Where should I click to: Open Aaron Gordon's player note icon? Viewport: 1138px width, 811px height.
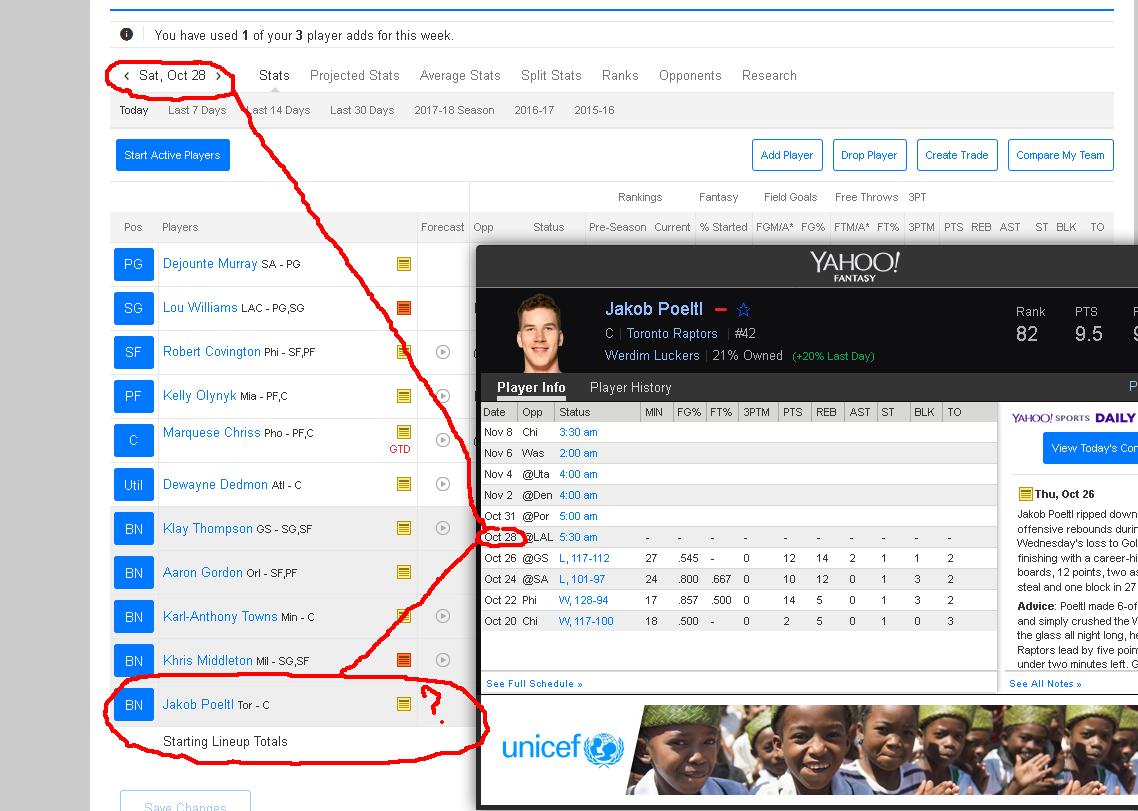(x=404, y=572)
